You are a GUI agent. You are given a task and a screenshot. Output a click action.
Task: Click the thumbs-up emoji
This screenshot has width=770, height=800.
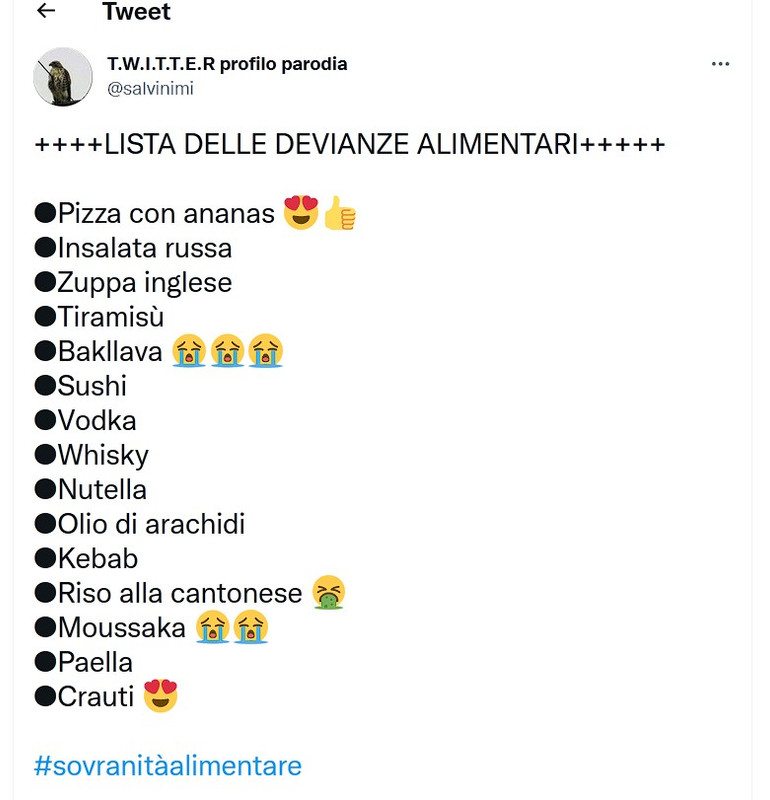(x=340, y=213)
